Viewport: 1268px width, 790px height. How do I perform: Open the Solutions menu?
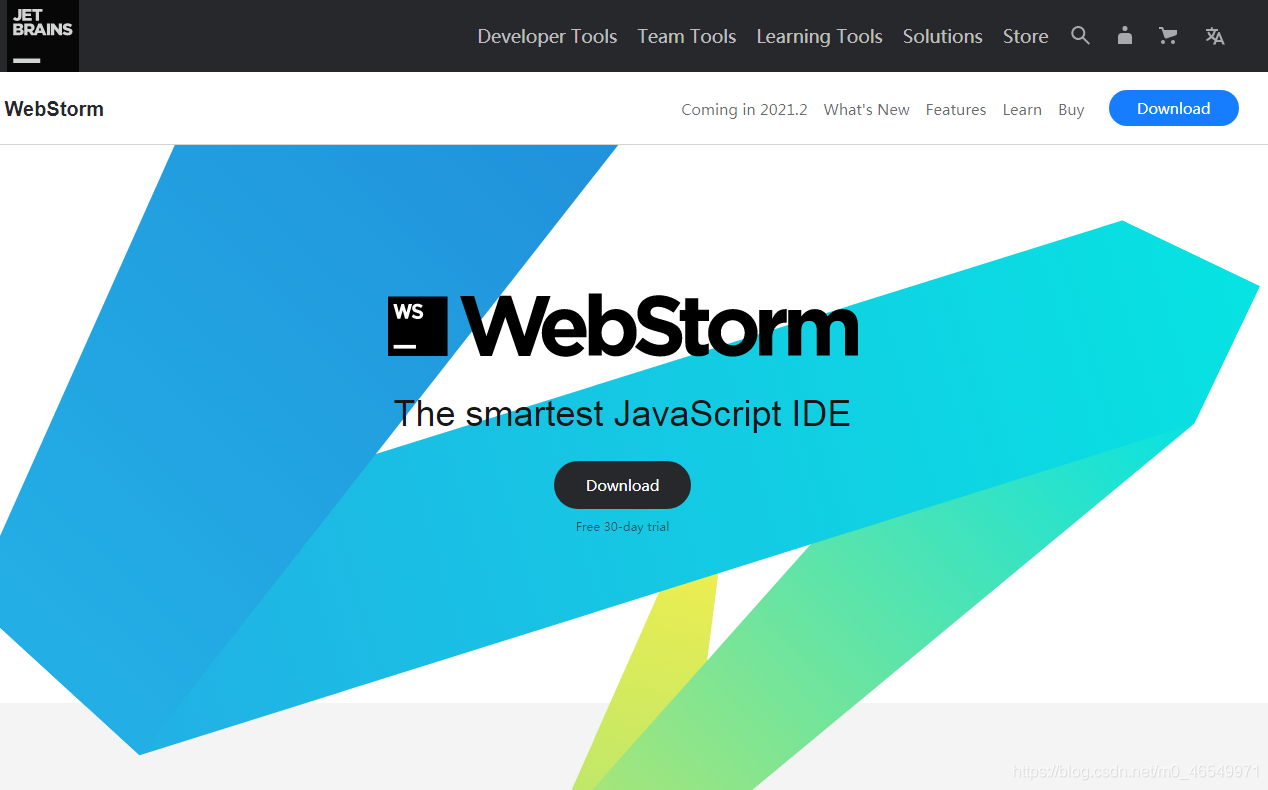[x=942, y=36]
